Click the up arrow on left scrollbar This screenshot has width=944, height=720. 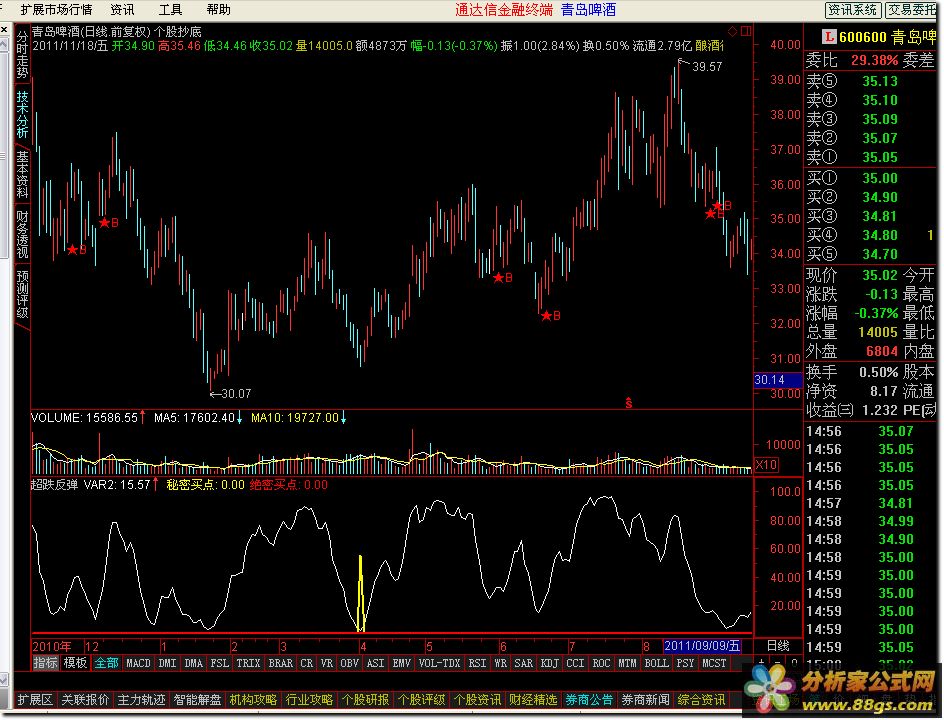4,45
